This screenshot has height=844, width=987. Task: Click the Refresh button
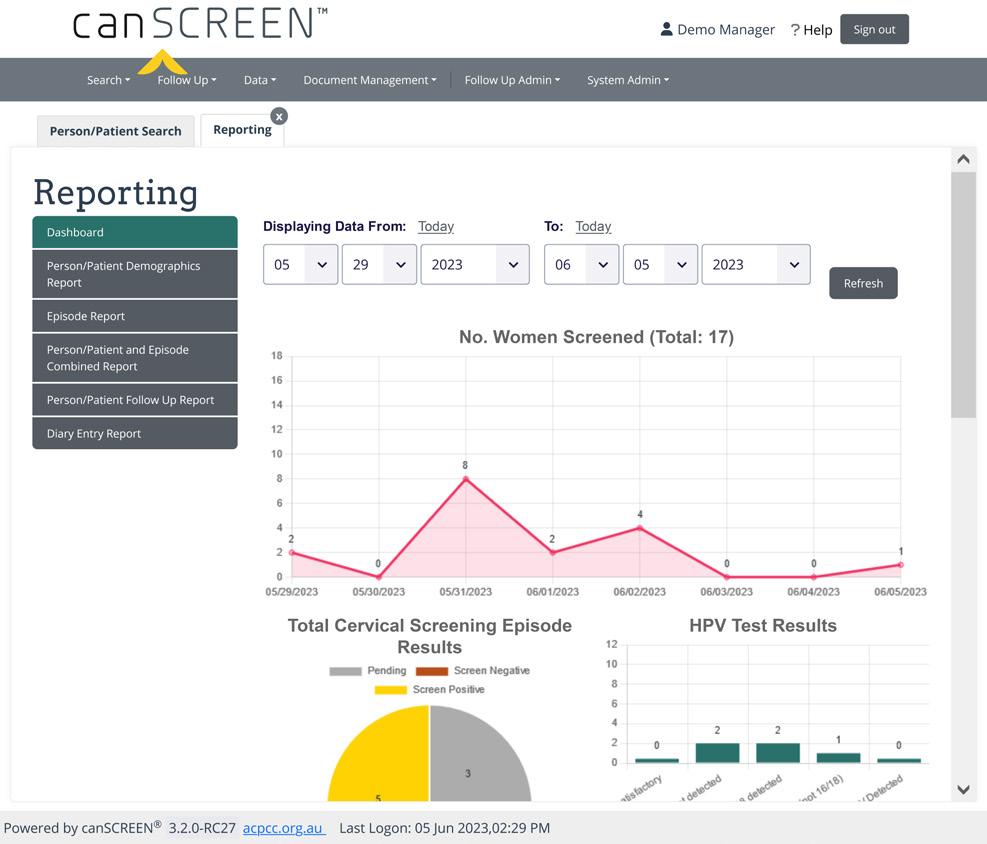[x=862, y=283]
